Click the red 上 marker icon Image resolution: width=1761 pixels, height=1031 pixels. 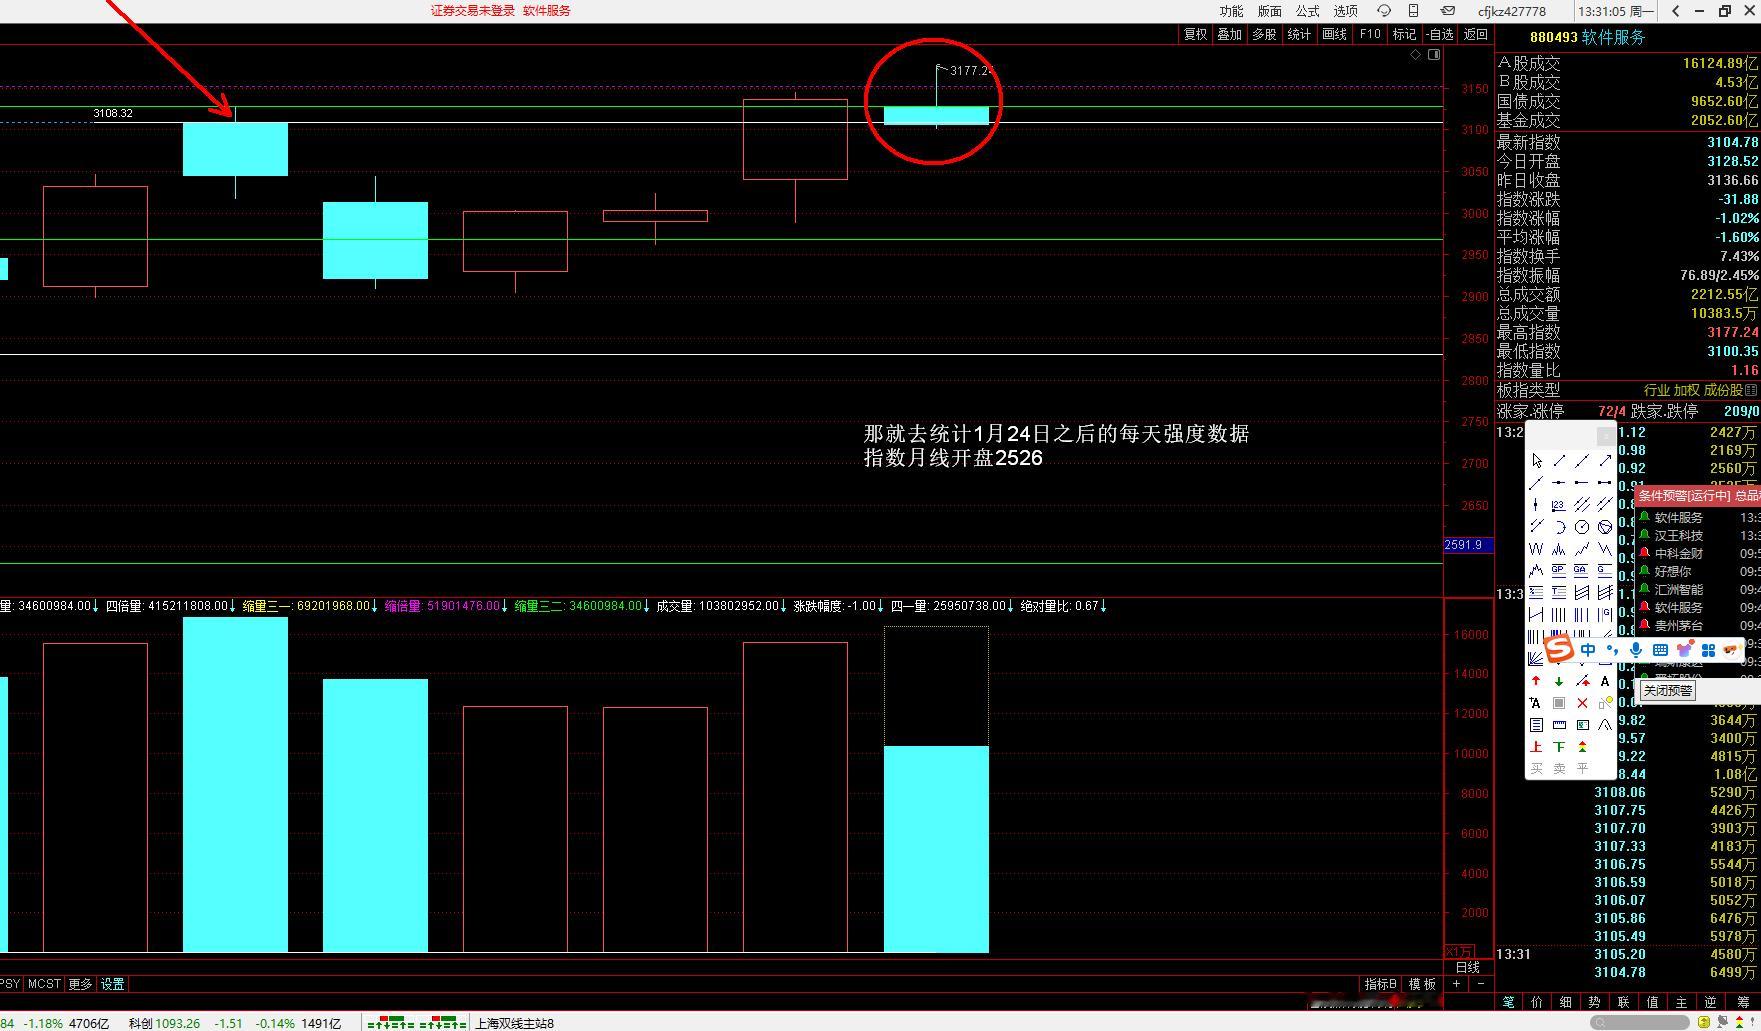(1536, 746)
